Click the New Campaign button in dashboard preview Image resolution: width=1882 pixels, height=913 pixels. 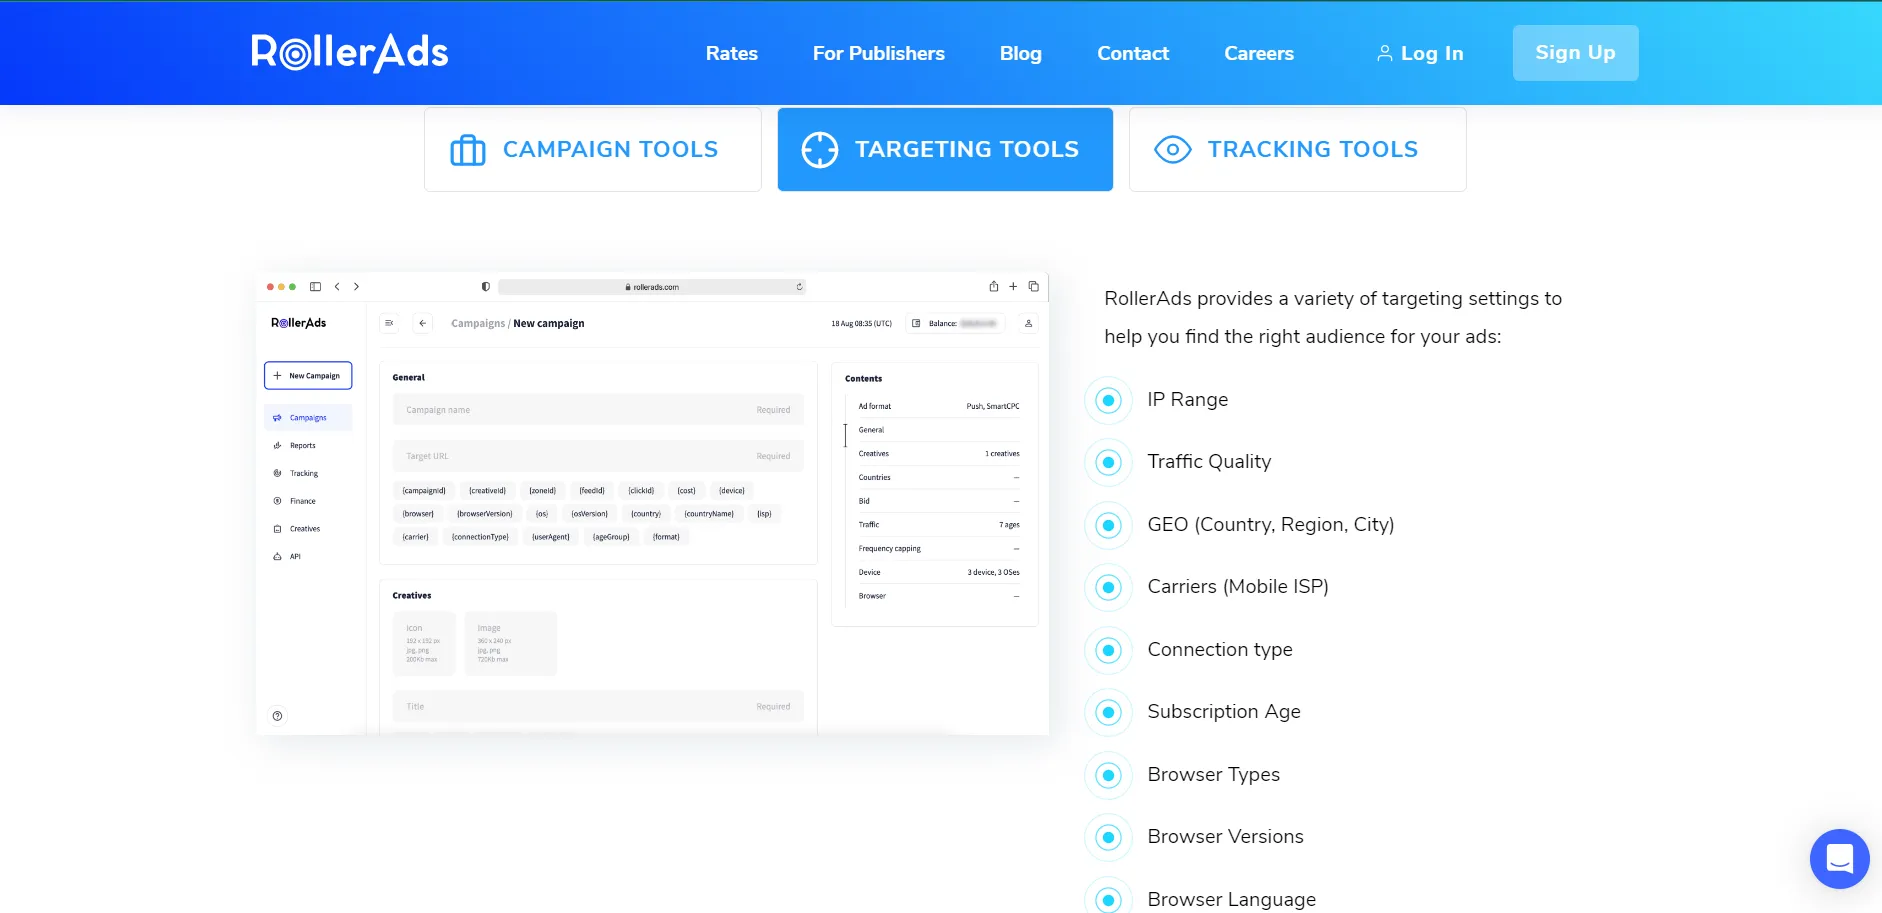308,375
